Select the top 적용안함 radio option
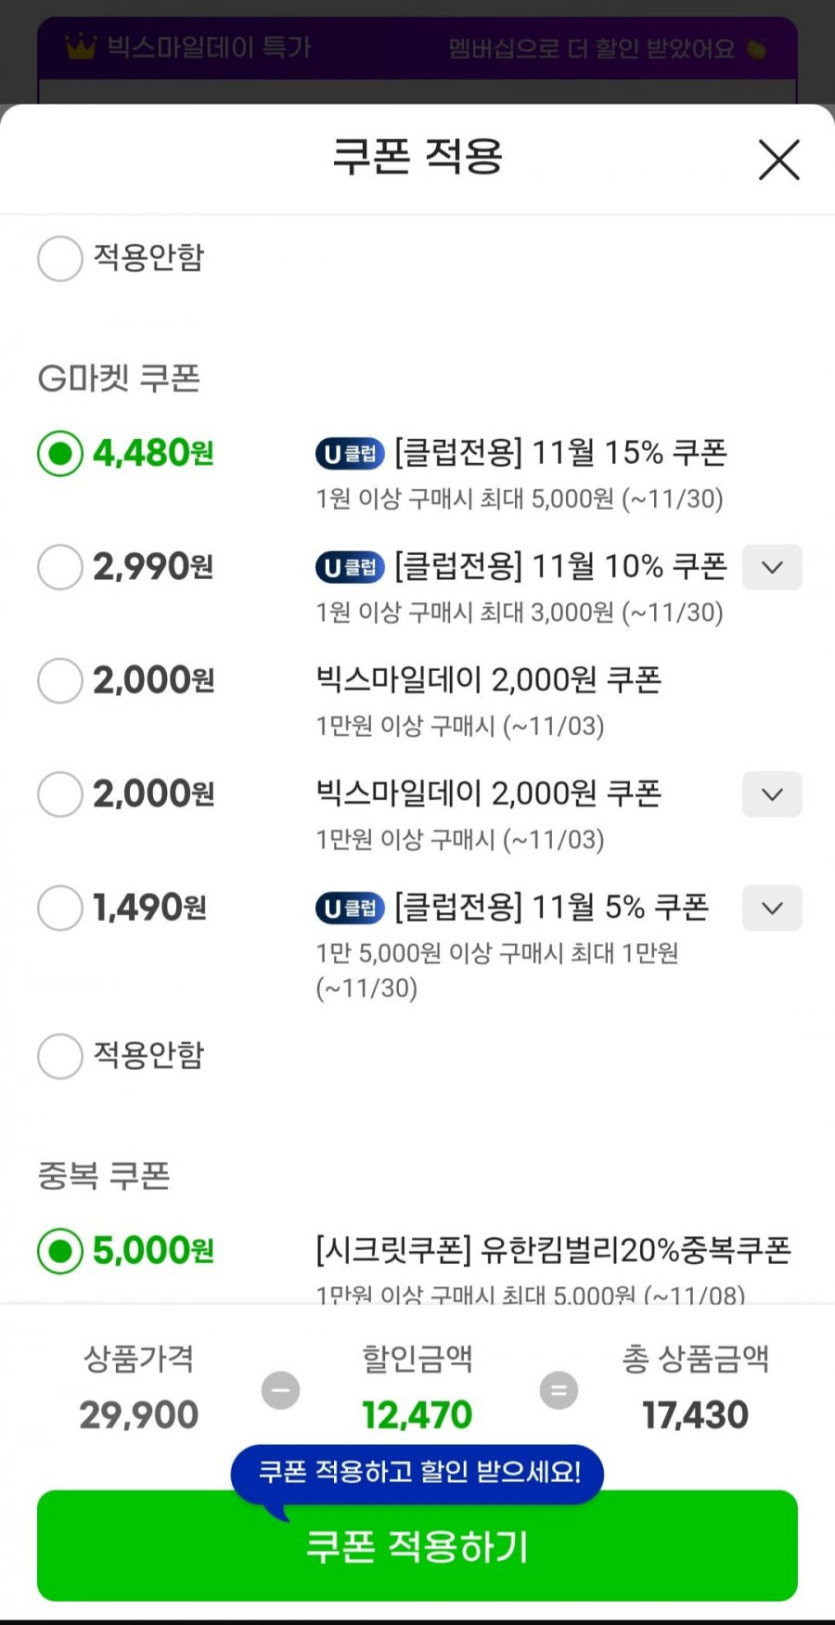Viewport: 835px width, 1625px height. (60, 258)
